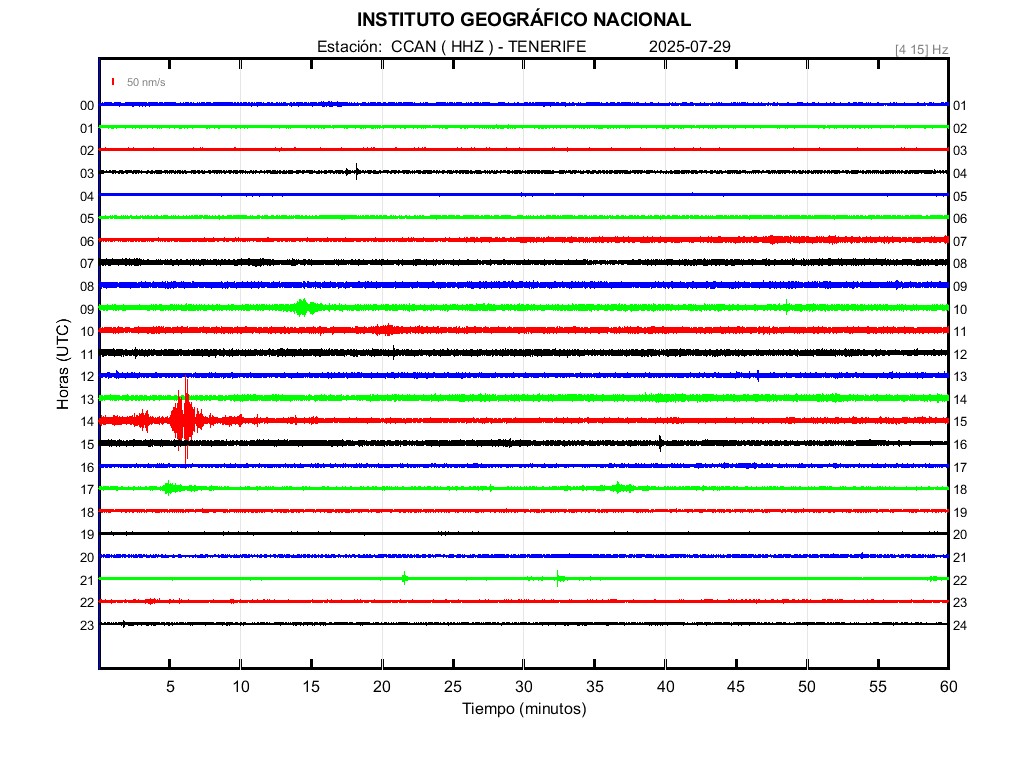Image resolution: width=1024 pixels, height=768 pixels.
Task: Click the 35 minute tick label
Action: coord(594,686)
